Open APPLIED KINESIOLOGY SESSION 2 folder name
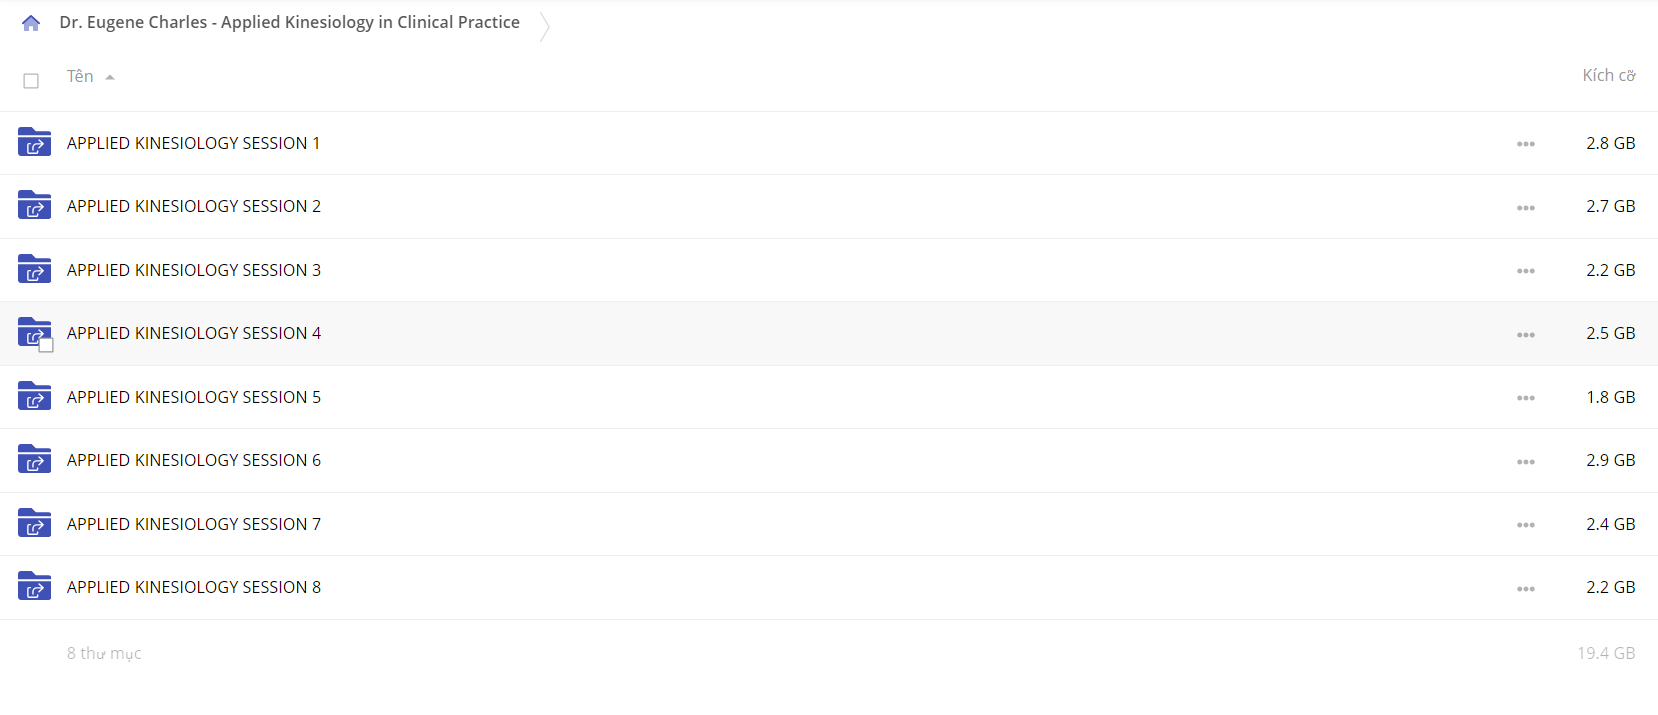1658x715 pixels. coord(194,206)
